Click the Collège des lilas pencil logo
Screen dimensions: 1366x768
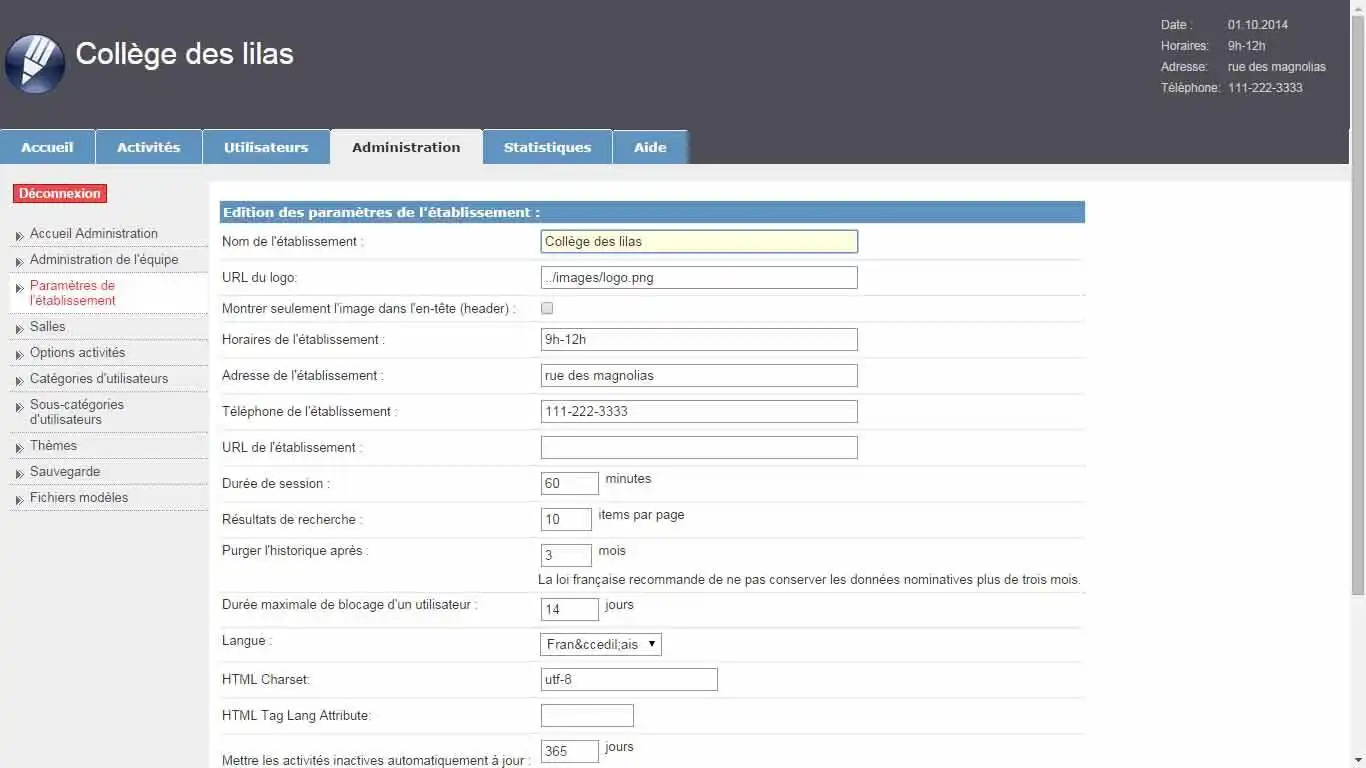(x=35, y=63)
